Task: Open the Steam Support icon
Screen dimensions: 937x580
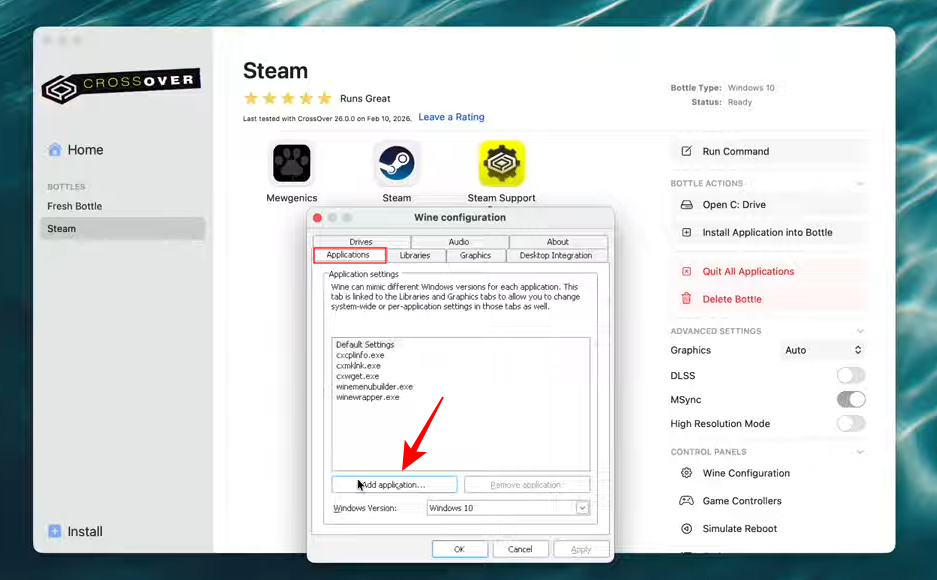Action: [x=501, y=163]
